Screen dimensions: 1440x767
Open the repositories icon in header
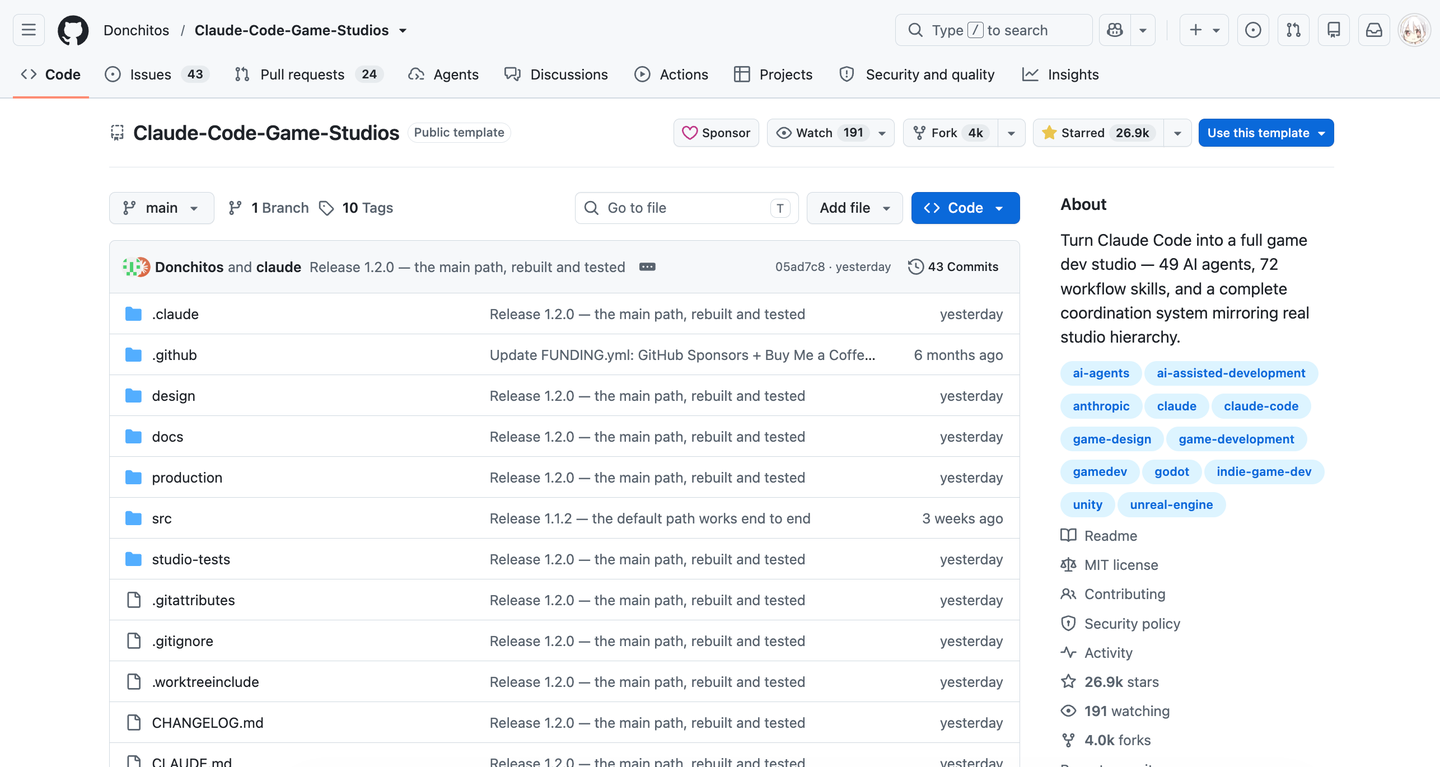[x=1334, y=30]
